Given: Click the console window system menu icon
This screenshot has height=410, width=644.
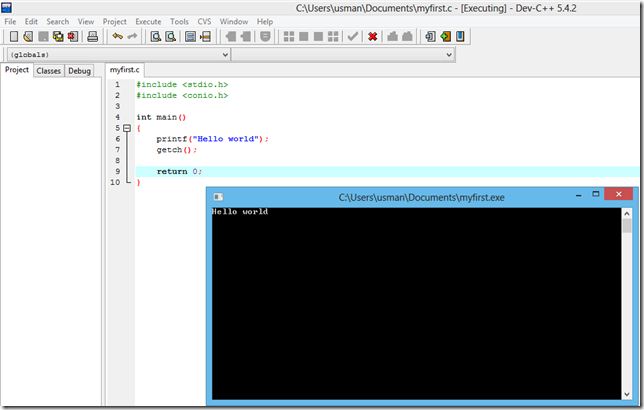Looking at the screenshot, I should pyautogui.click(x=218, y=197).
